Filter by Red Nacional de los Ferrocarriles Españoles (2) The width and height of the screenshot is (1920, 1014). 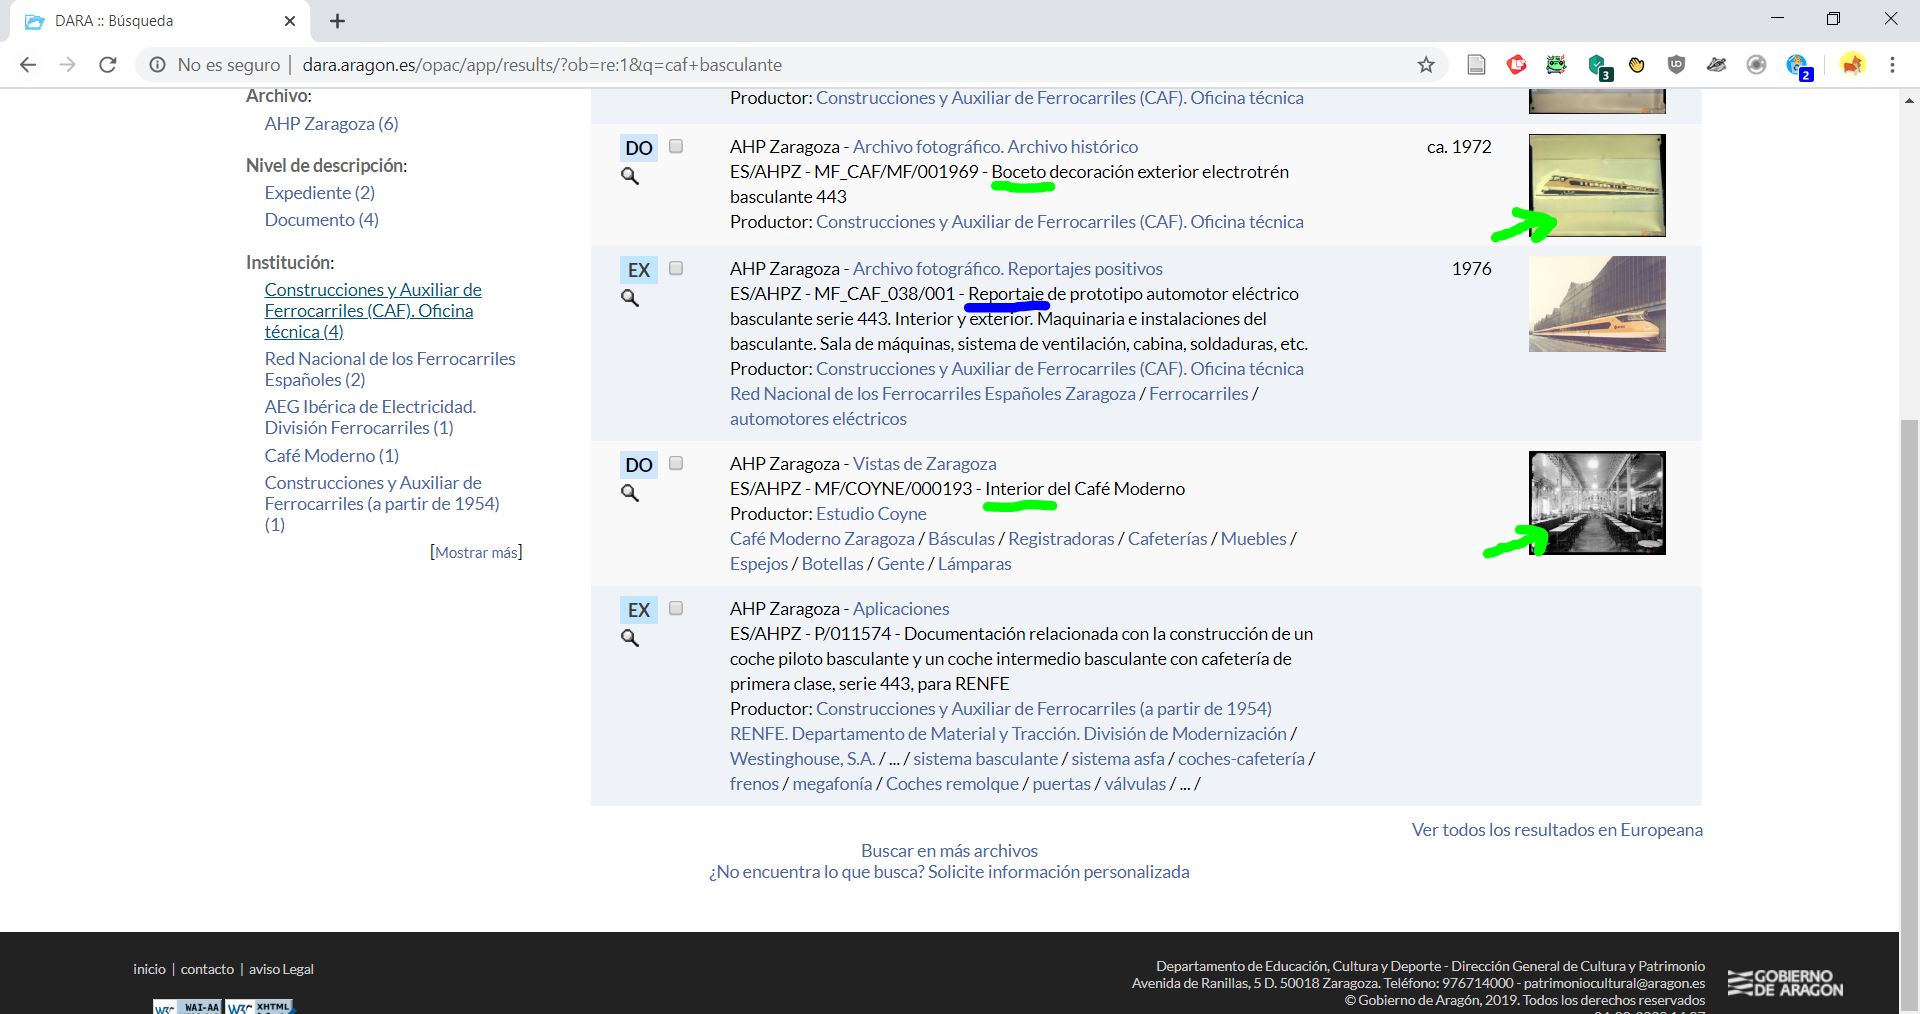(390, 369)
